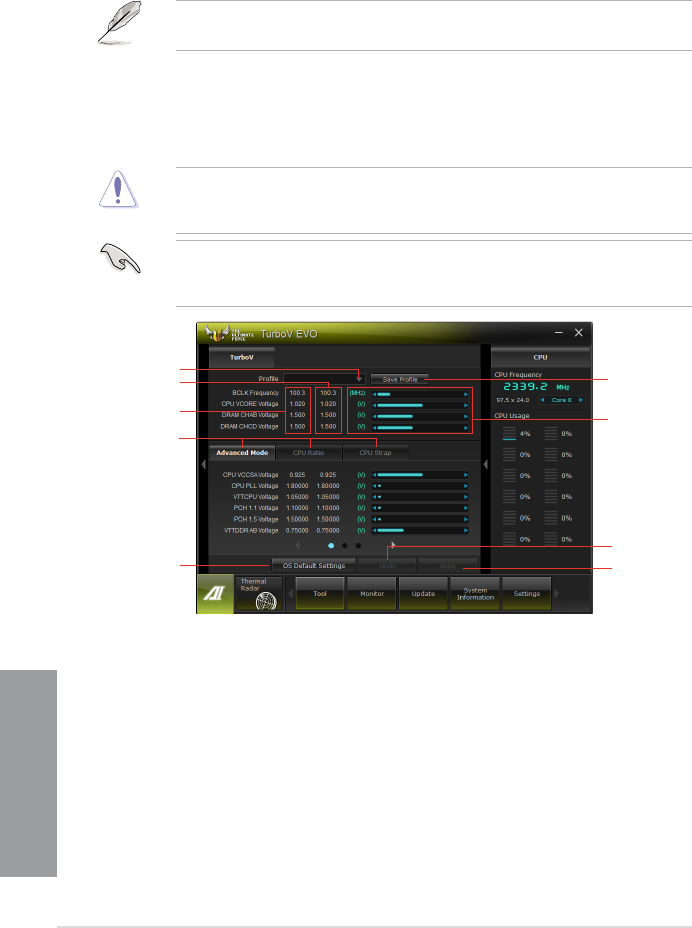The image size is (692, 928).
Task: Click the Apply button
Action: point(448,566)
